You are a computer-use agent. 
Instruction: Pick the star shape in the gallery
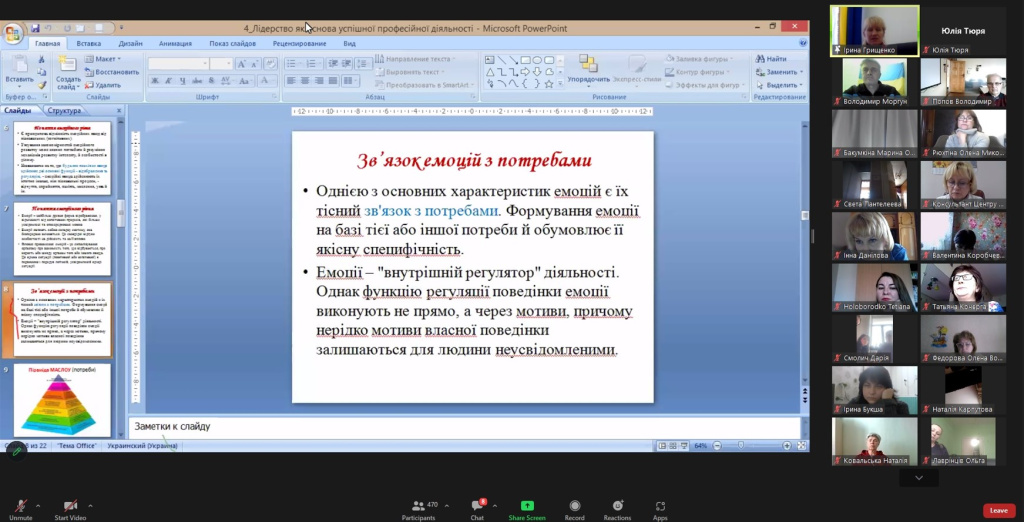pos(549,84)
